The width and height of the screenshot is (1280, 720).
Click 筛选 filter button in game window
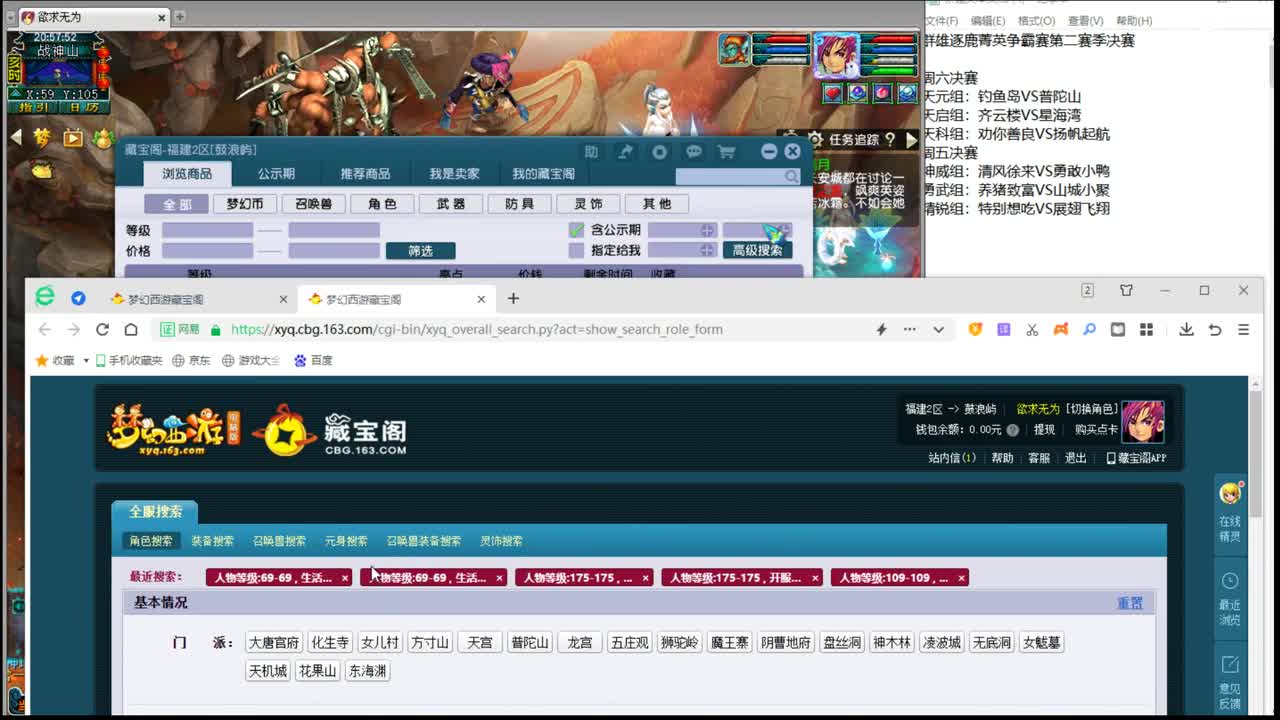[420, 251]
